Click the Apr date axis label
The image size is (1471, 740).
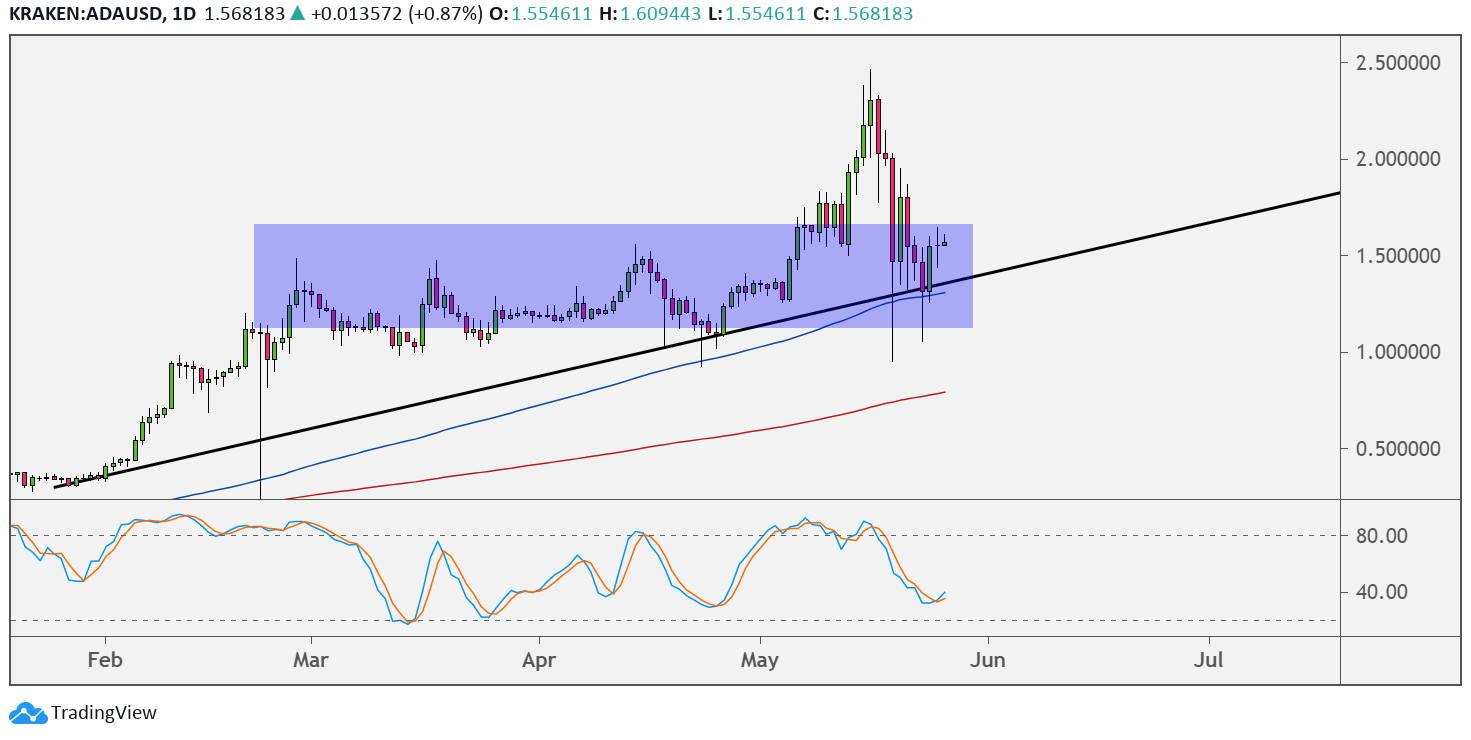(539, 661)
